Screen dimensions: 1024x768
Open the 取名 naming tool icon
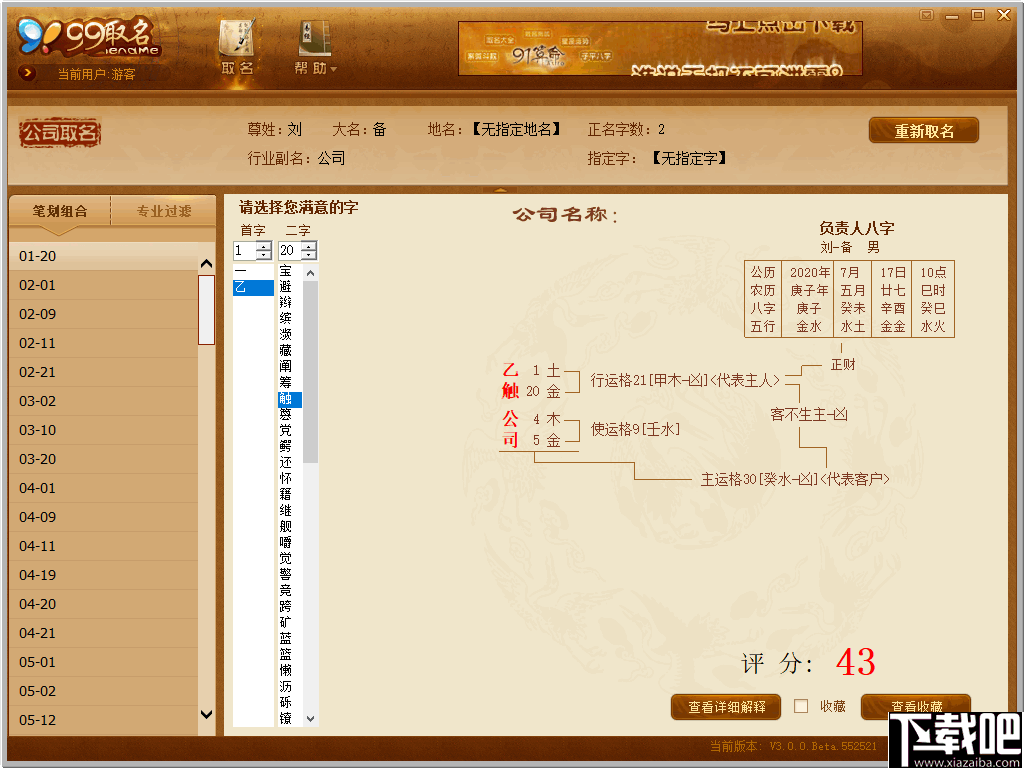[237, 47]
